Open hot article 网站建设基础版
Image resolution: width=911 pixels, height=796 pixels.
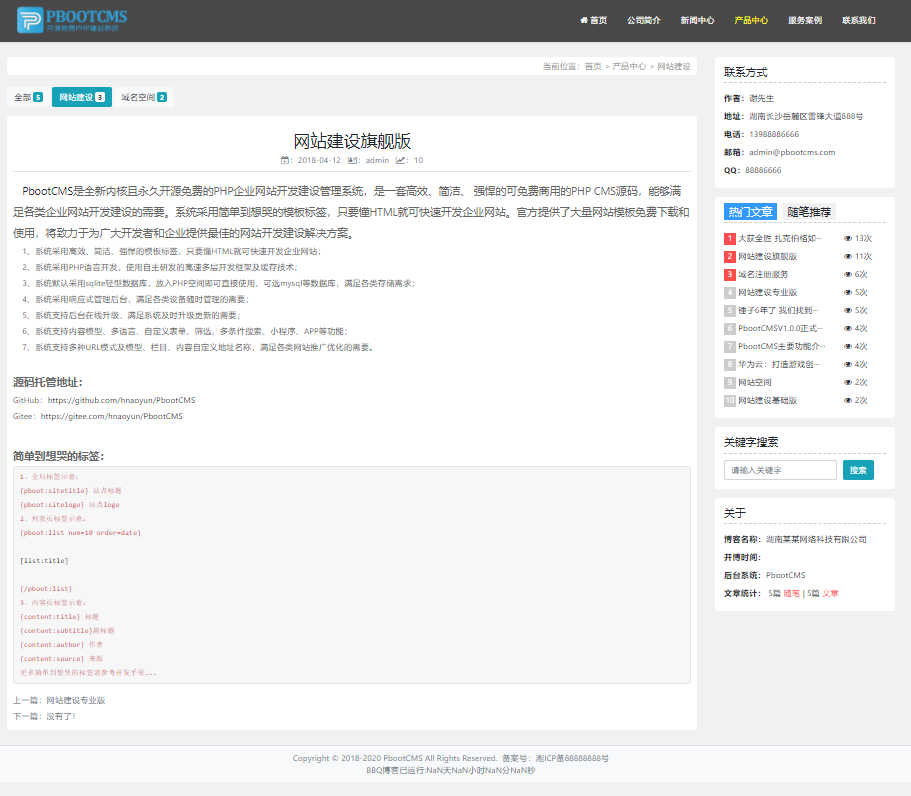coord(767,400)
